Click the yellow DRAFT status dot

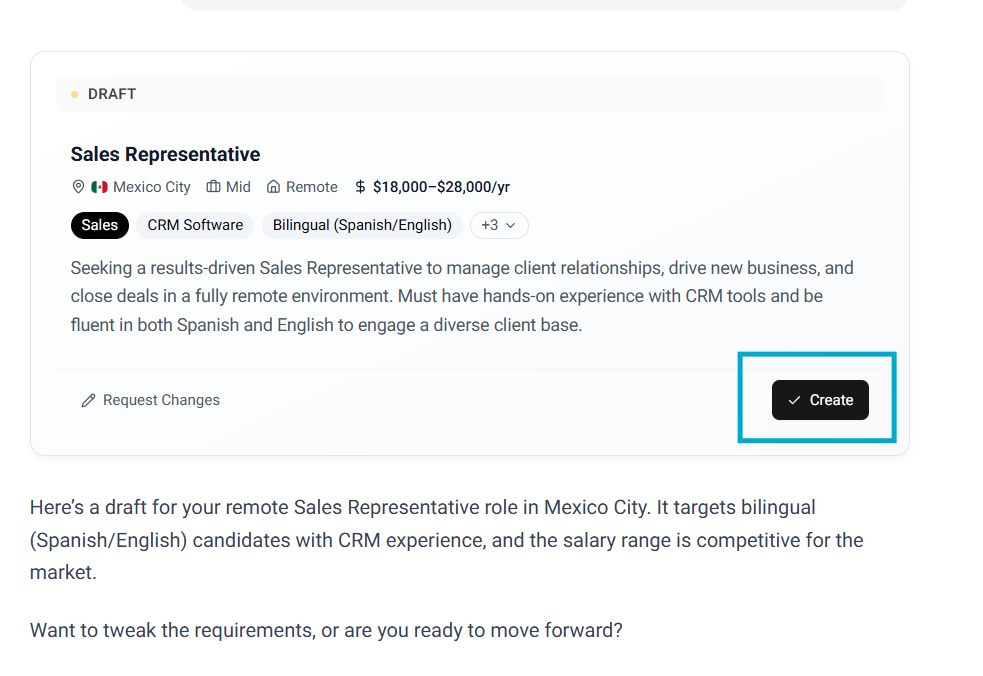(75, 95)
